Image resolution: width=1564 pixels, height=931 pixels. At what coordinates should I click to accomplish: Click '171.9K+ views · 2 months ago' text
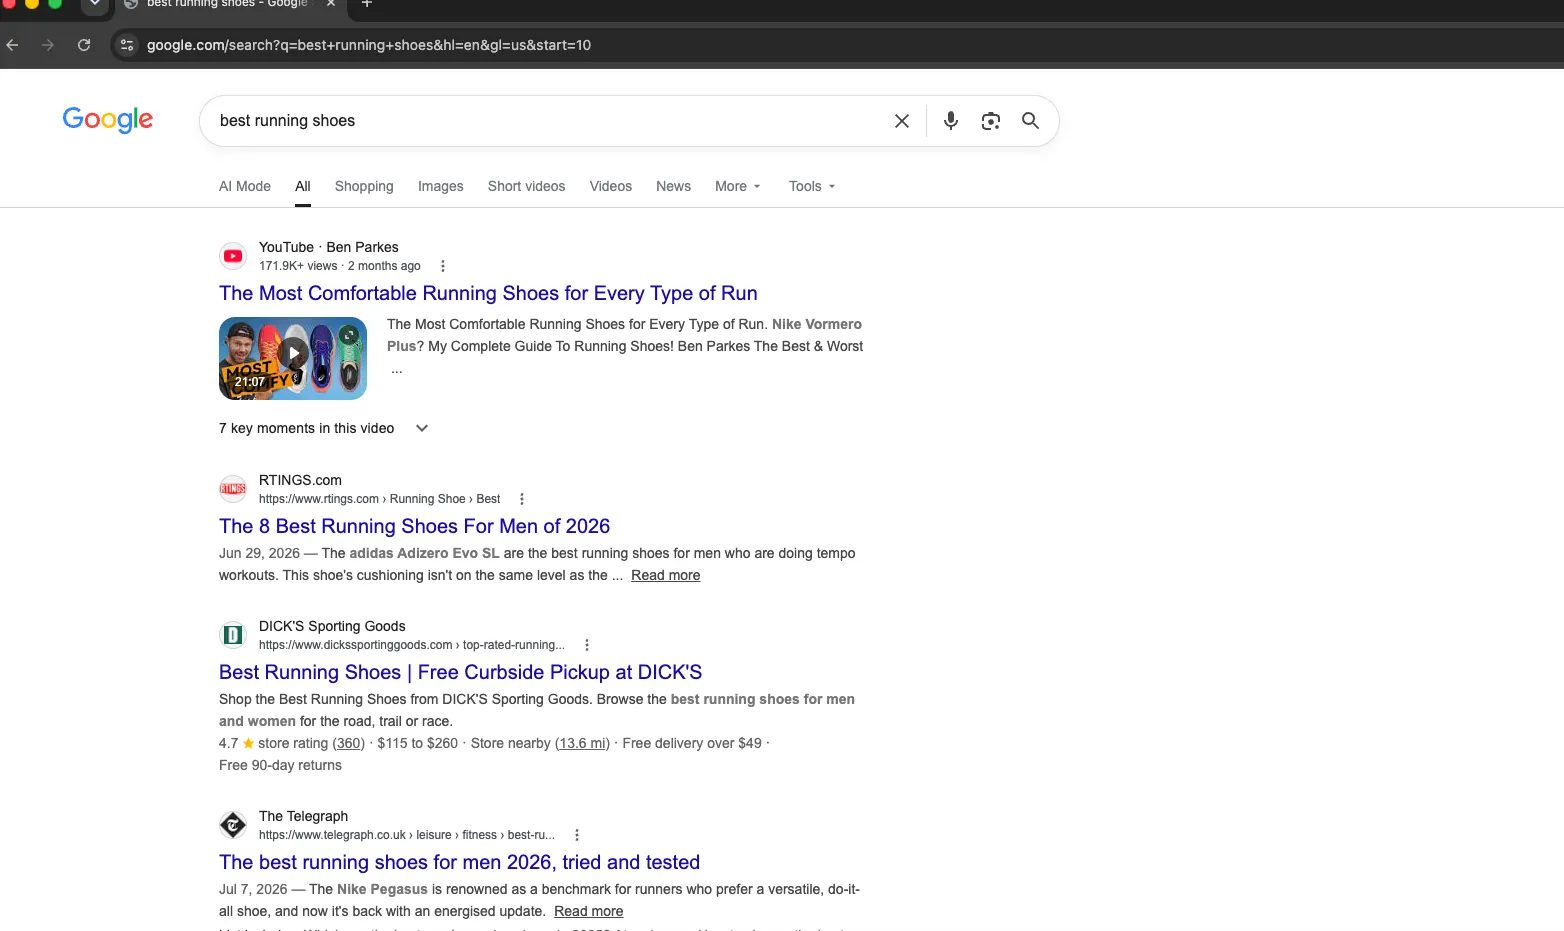pyautogui.click(x=340, y=266)
